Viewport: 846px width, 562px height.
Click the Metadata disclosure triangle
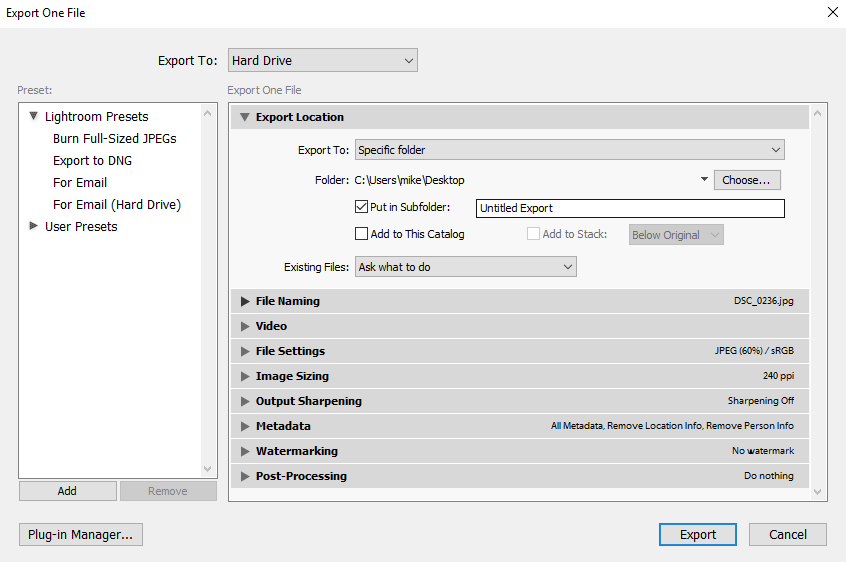(245, 426)
